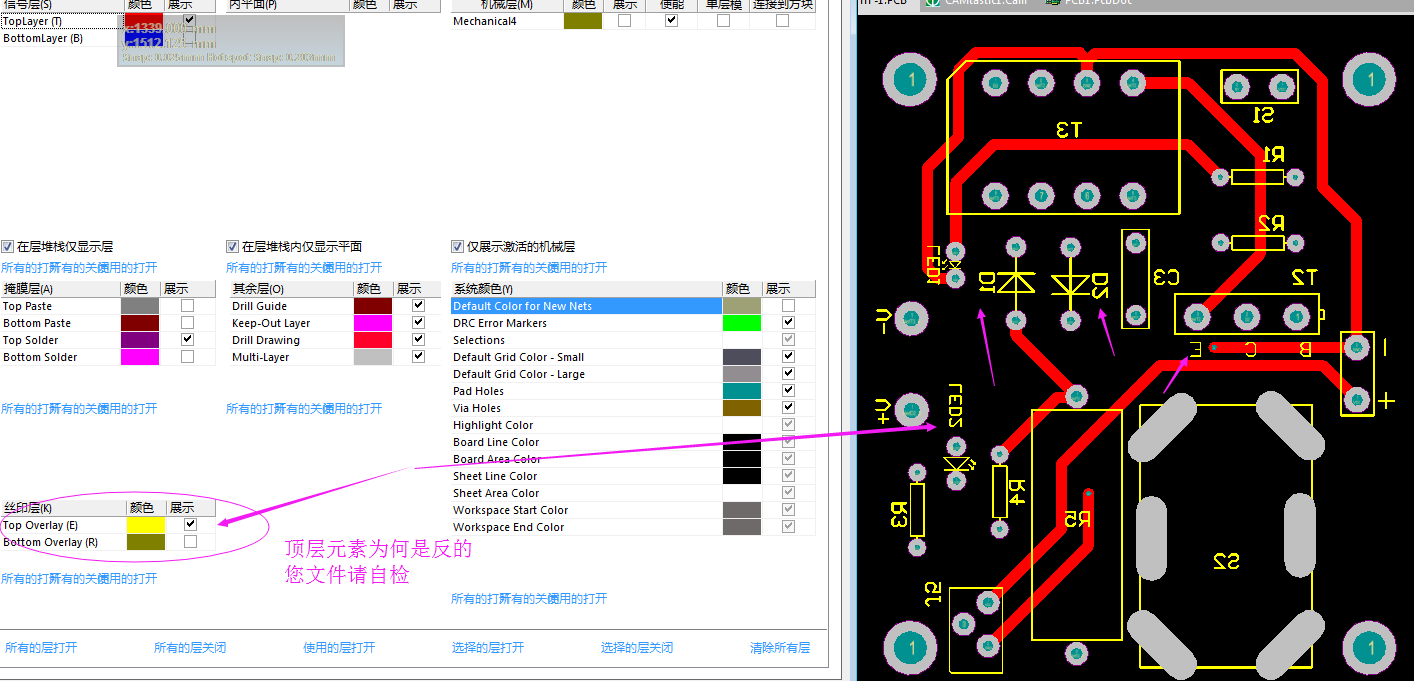Screen dimensions: 1414x681
Task: Click the Mechanical4 olive color swatch
Action: (582, 20)
